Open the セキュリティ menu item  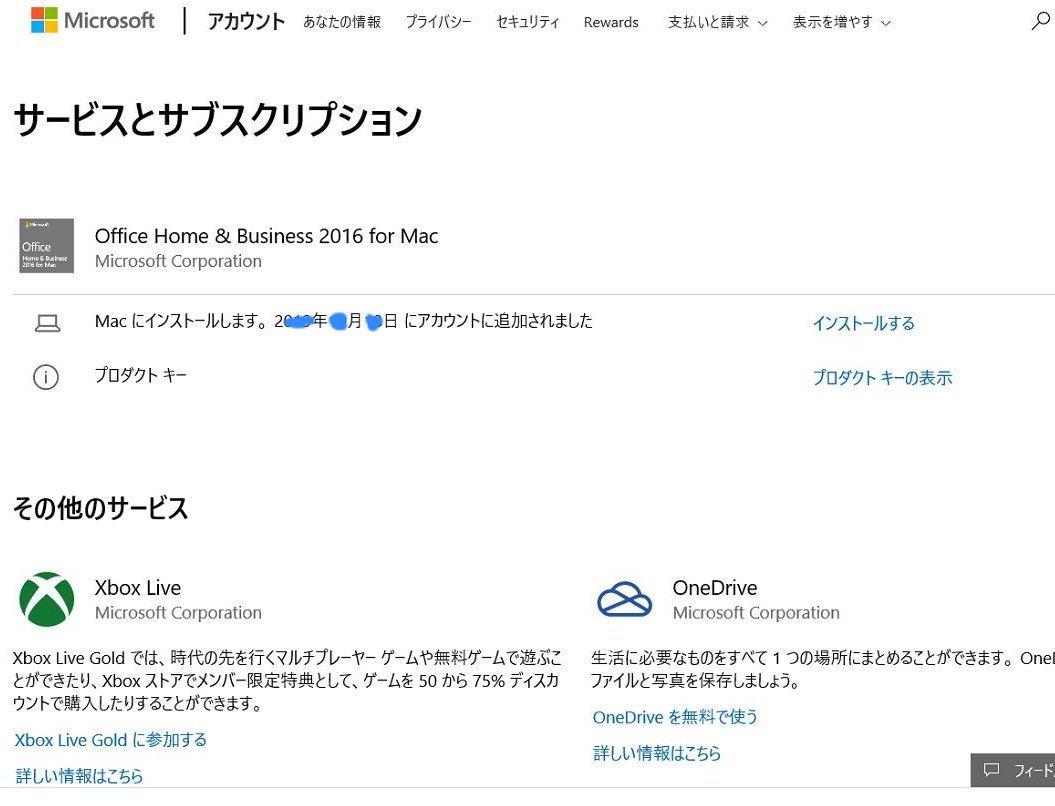[528, 22]
